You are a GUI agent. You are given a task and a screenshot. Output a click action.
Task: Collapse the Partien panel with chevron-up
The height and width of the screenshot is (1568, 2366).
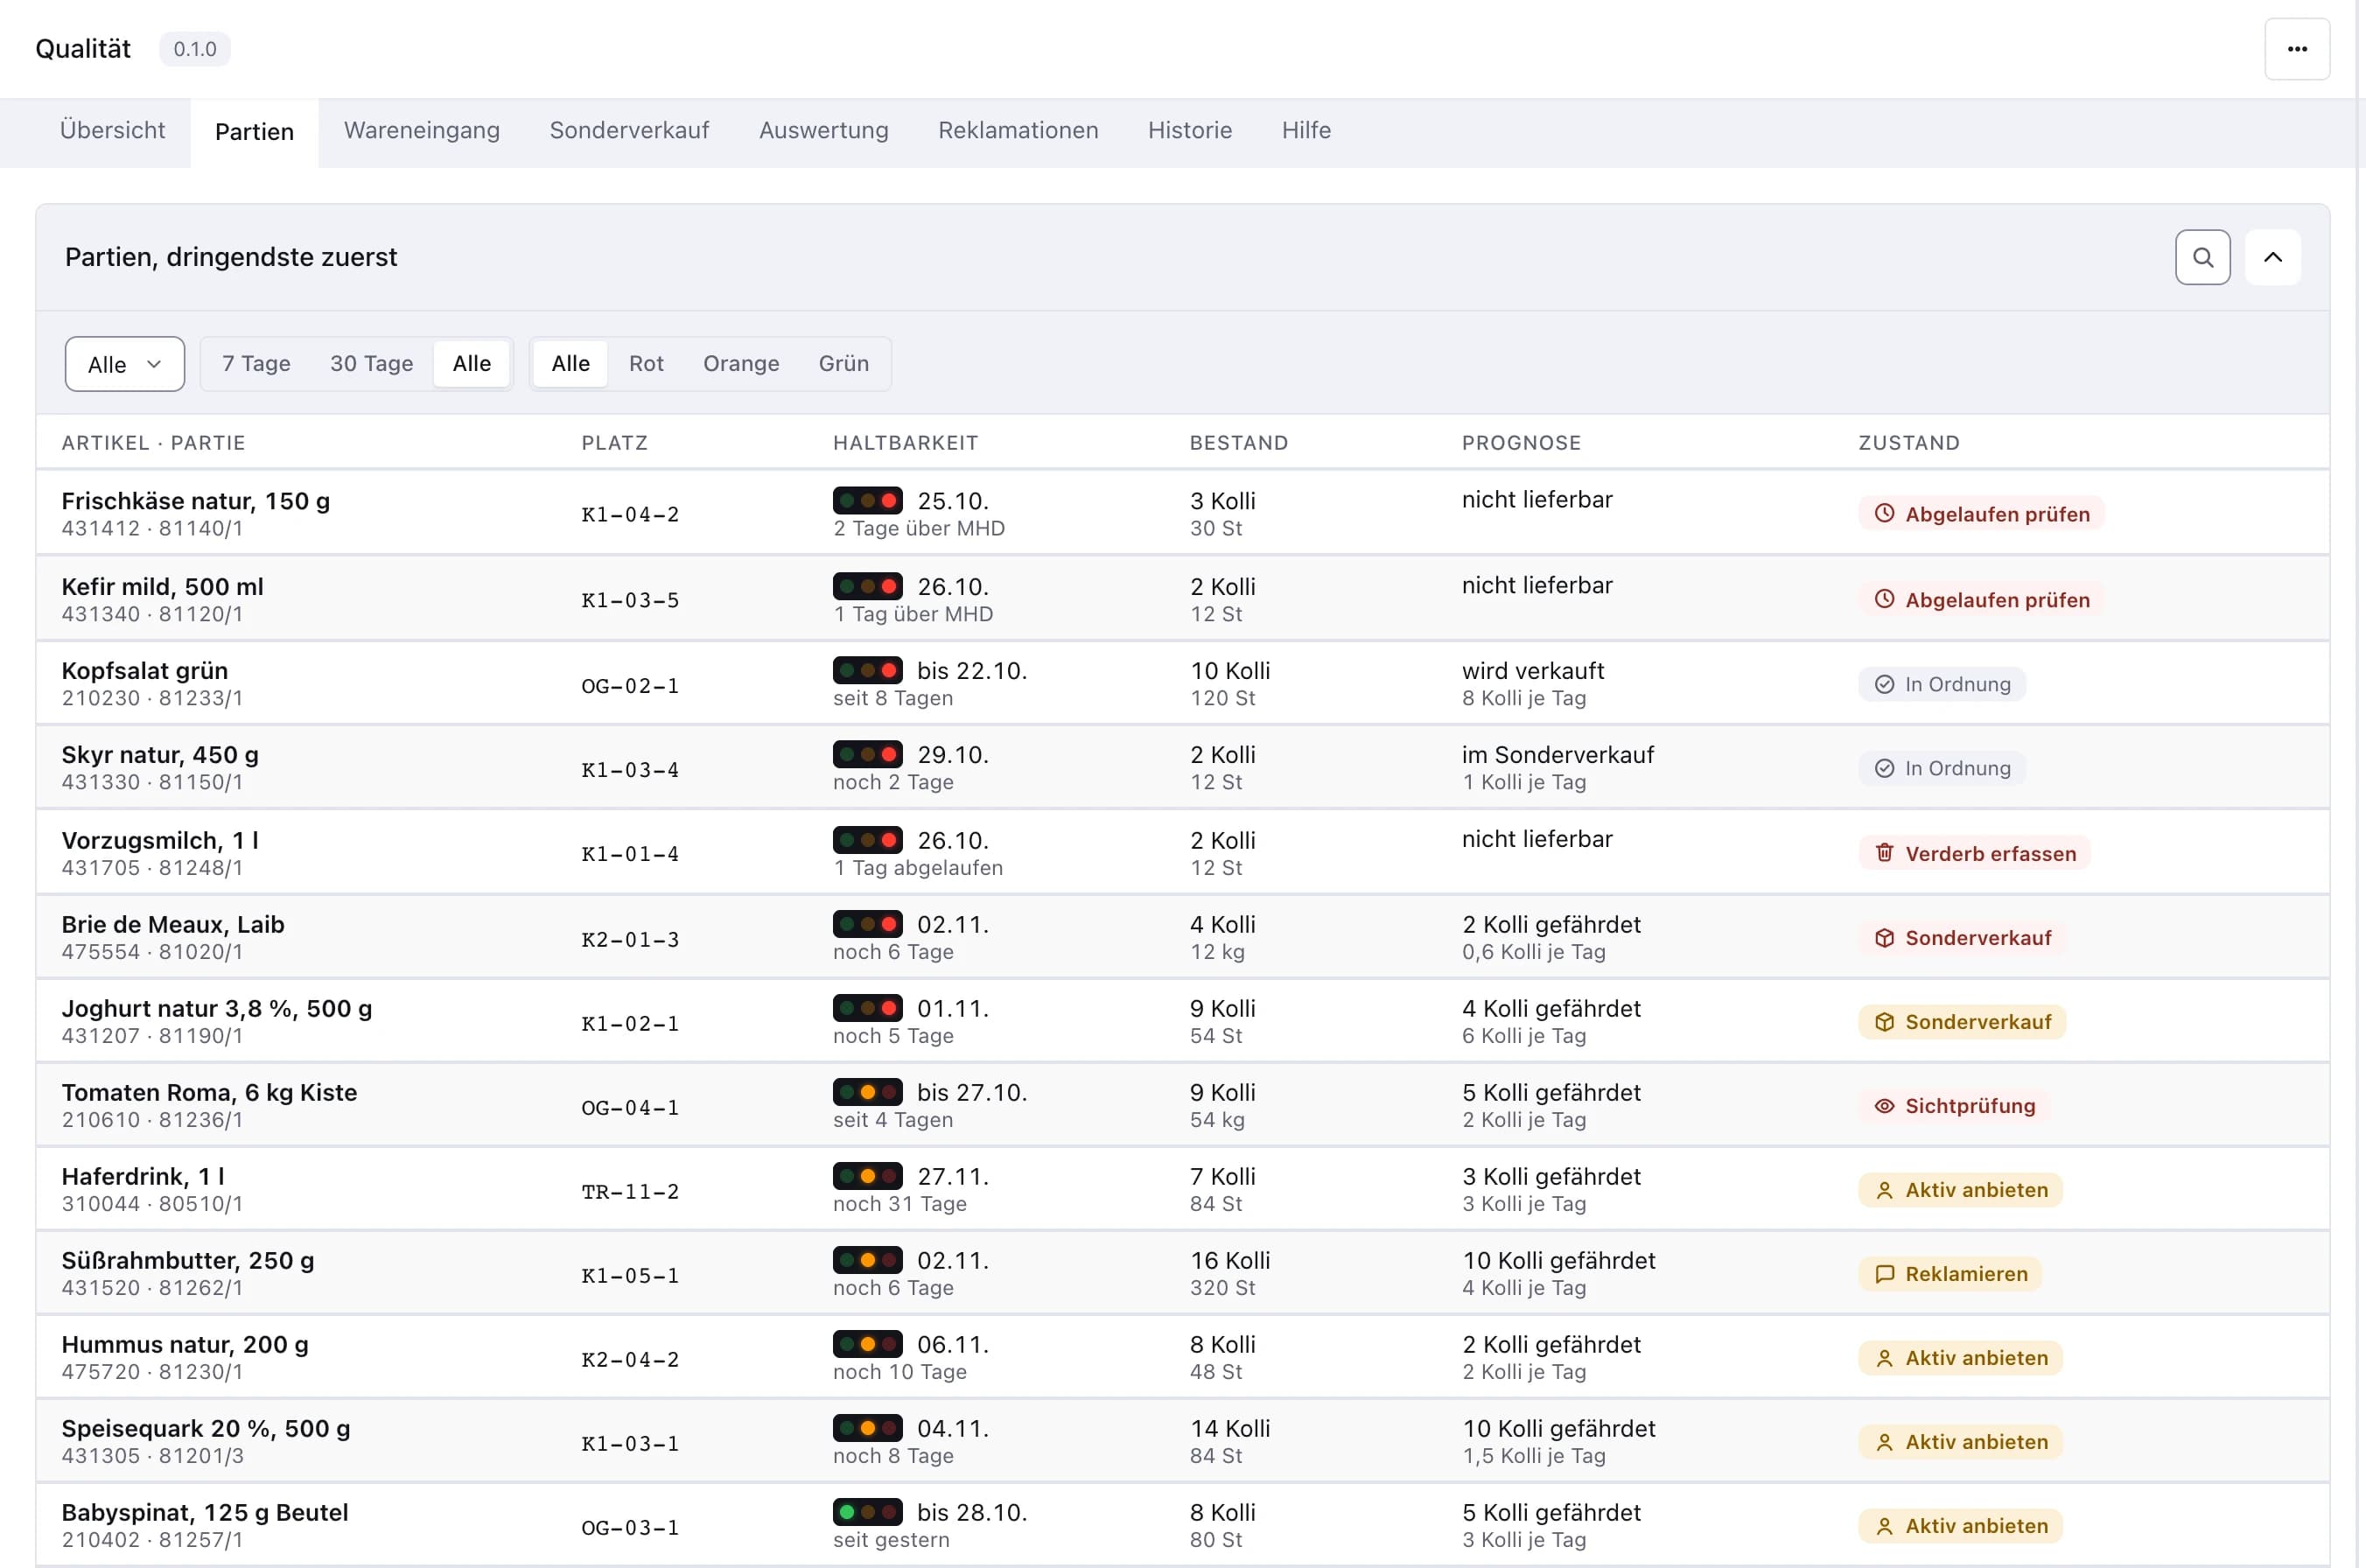pos(2272,257)
